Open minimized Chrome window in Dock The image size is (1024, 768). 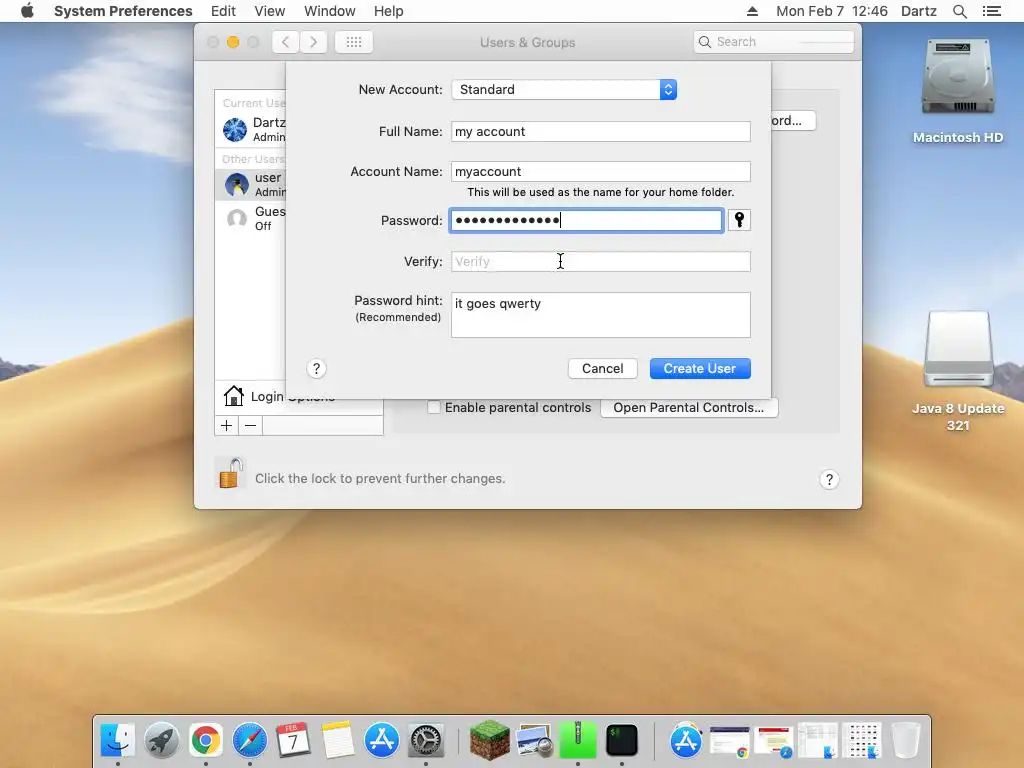(729, 741)
